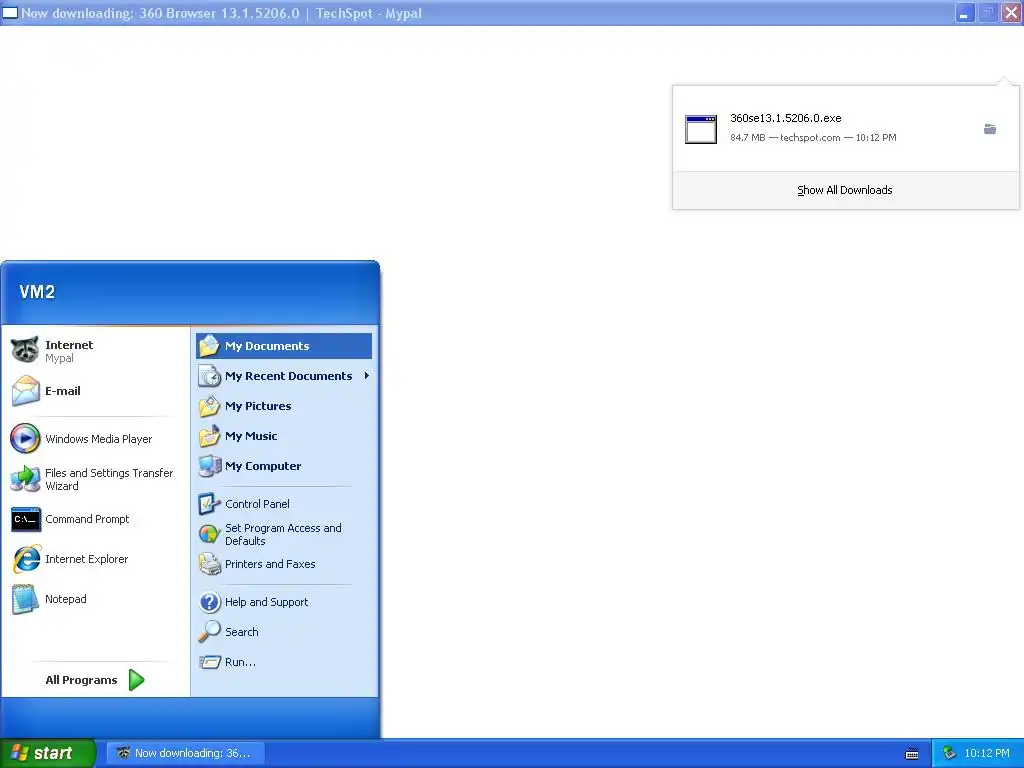1024x768 pixels.
Task: Open Help and Support
Action: click(284, 602)
